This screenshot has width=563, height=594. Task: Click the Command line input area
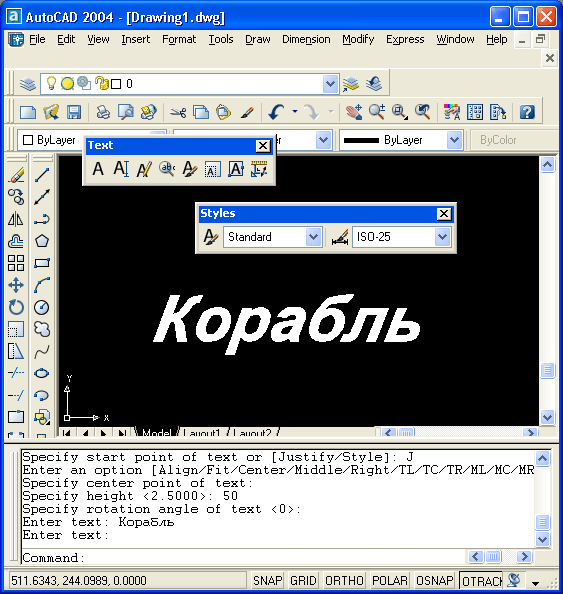(x=242, y=558)
